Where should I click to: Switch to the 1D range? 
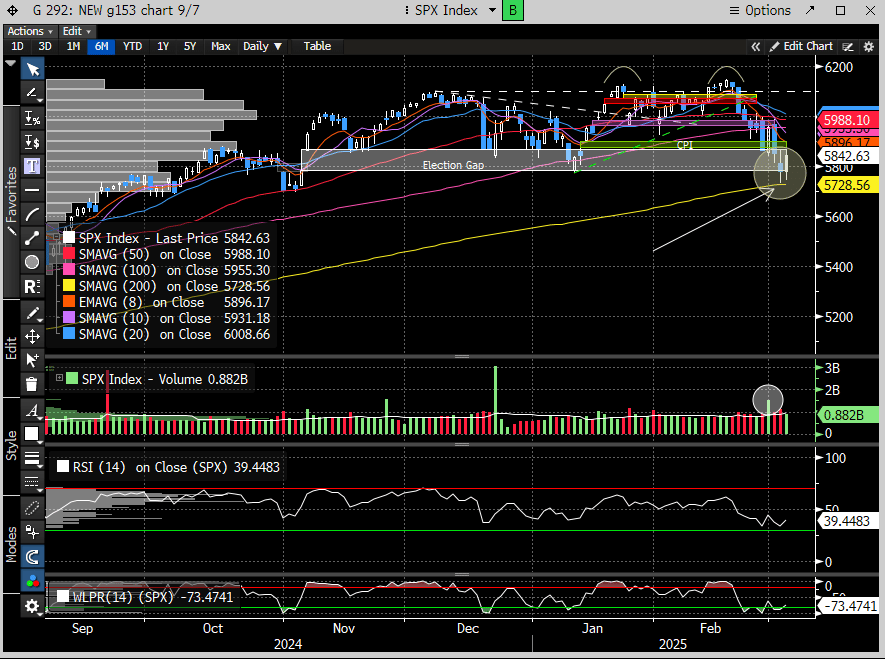[x=17, y=46]
